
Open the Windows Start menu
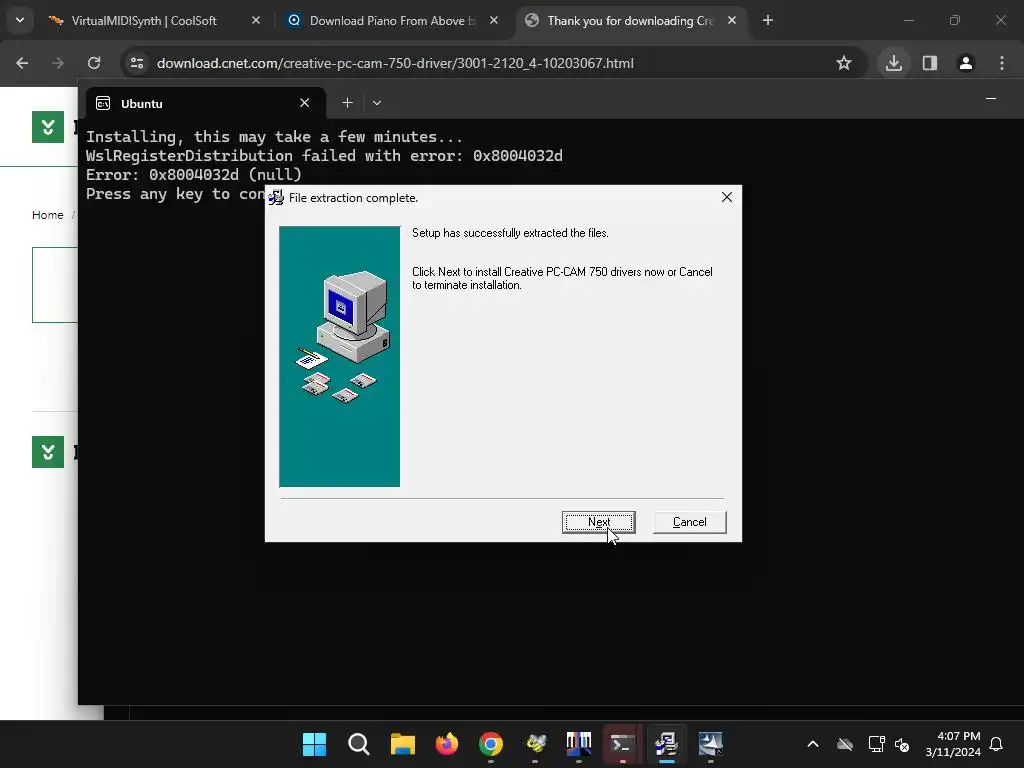(314, 744)
